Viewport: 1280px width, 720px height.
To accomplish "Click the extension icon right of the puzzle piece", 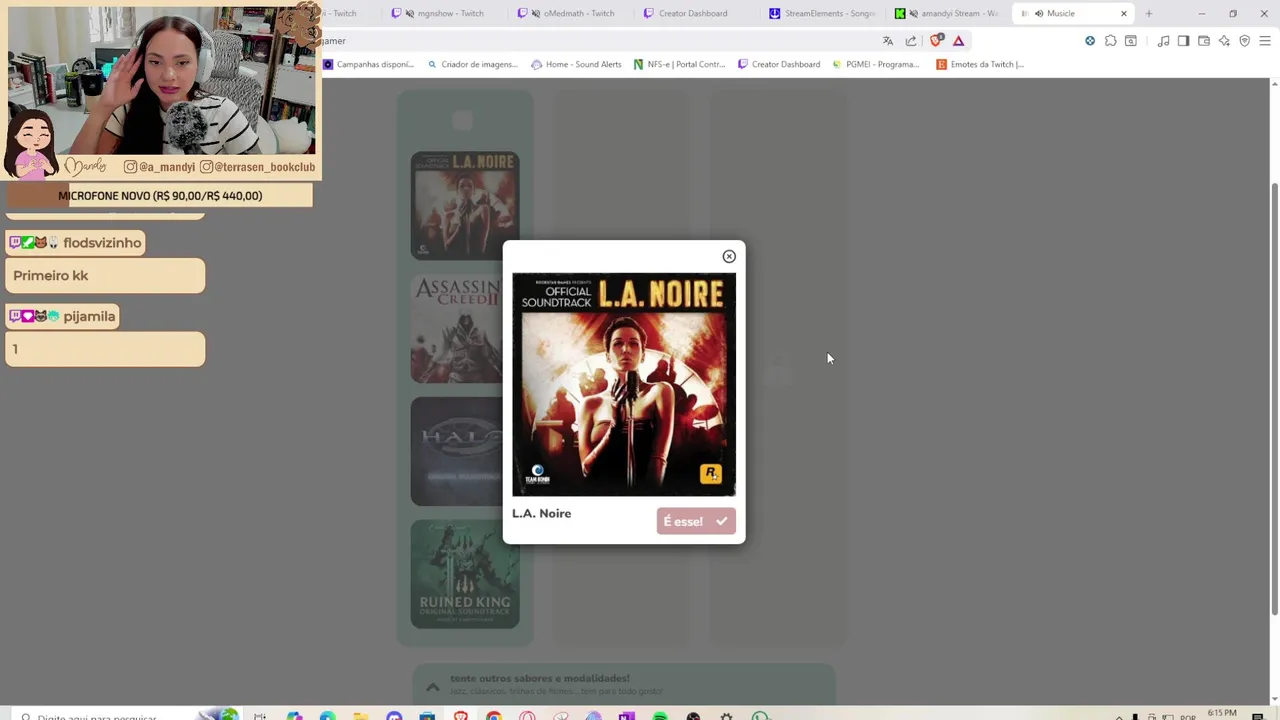I will [1131, 41].
